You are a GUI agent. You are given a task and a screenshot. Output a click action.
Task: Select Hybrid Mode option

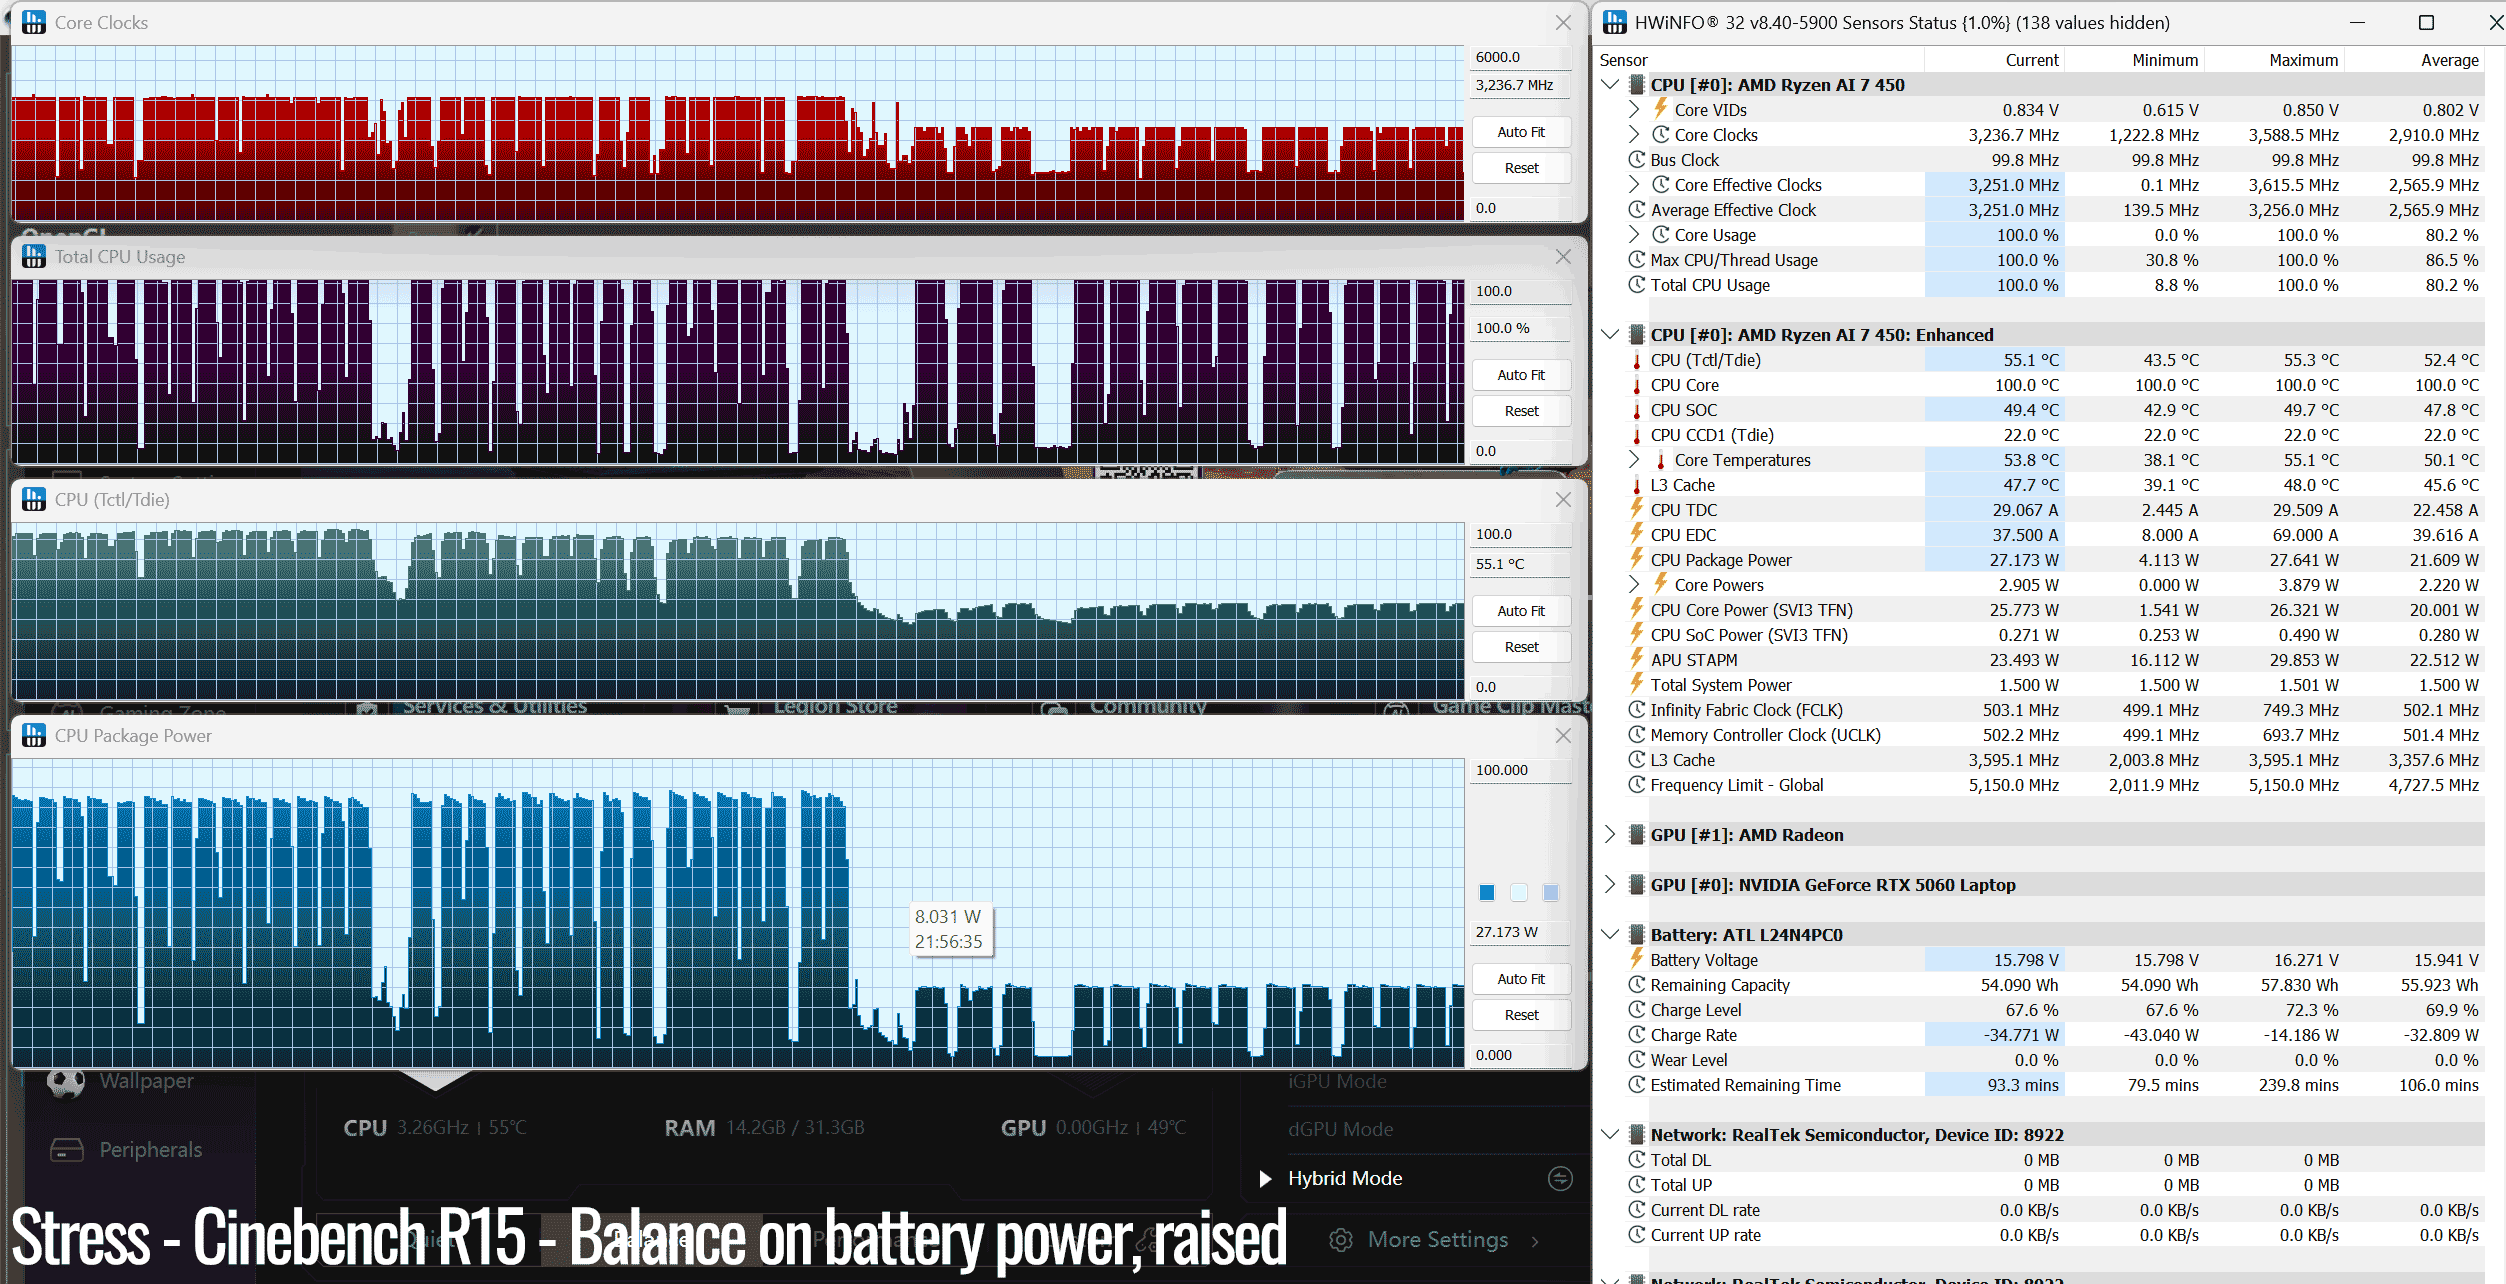pos(1345,1178)
